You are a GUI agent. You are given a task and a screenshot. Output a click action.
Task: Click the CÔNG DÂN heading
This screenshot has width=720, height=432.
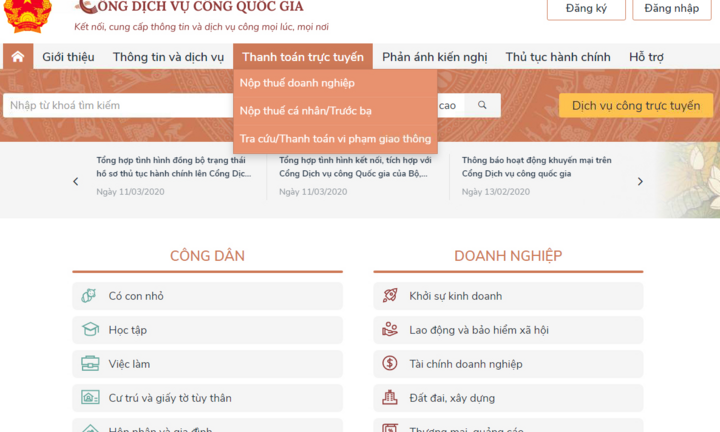208,256
